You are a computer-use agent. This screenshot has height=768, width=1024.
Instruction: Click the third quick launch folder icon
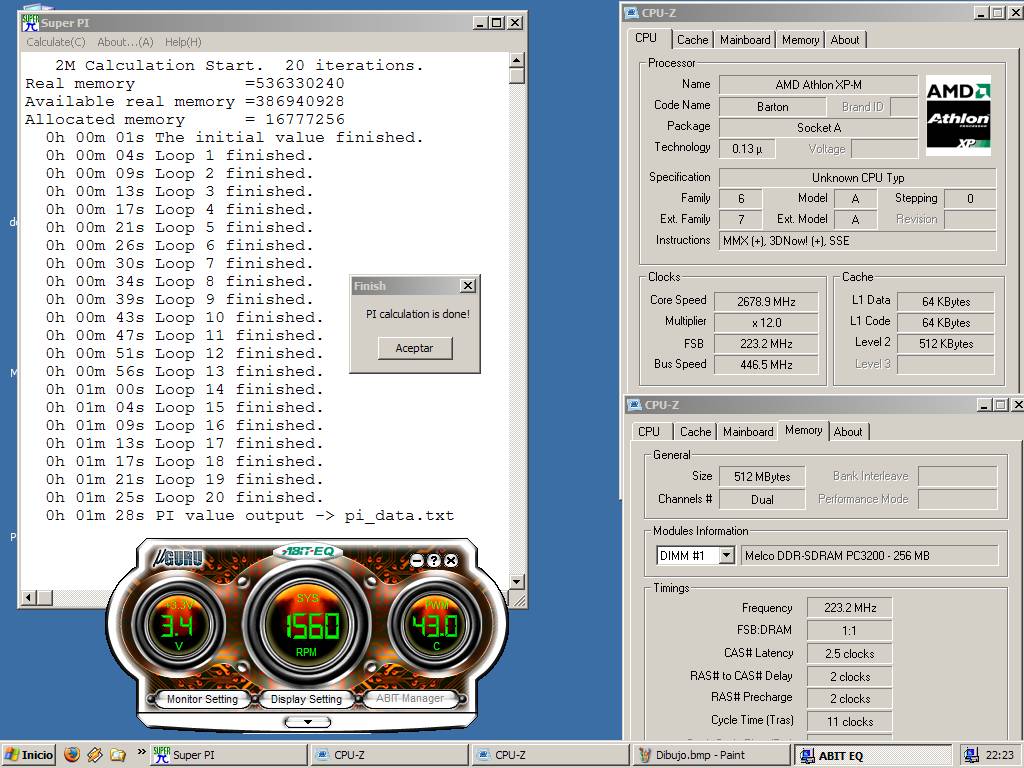click(117, 755)
